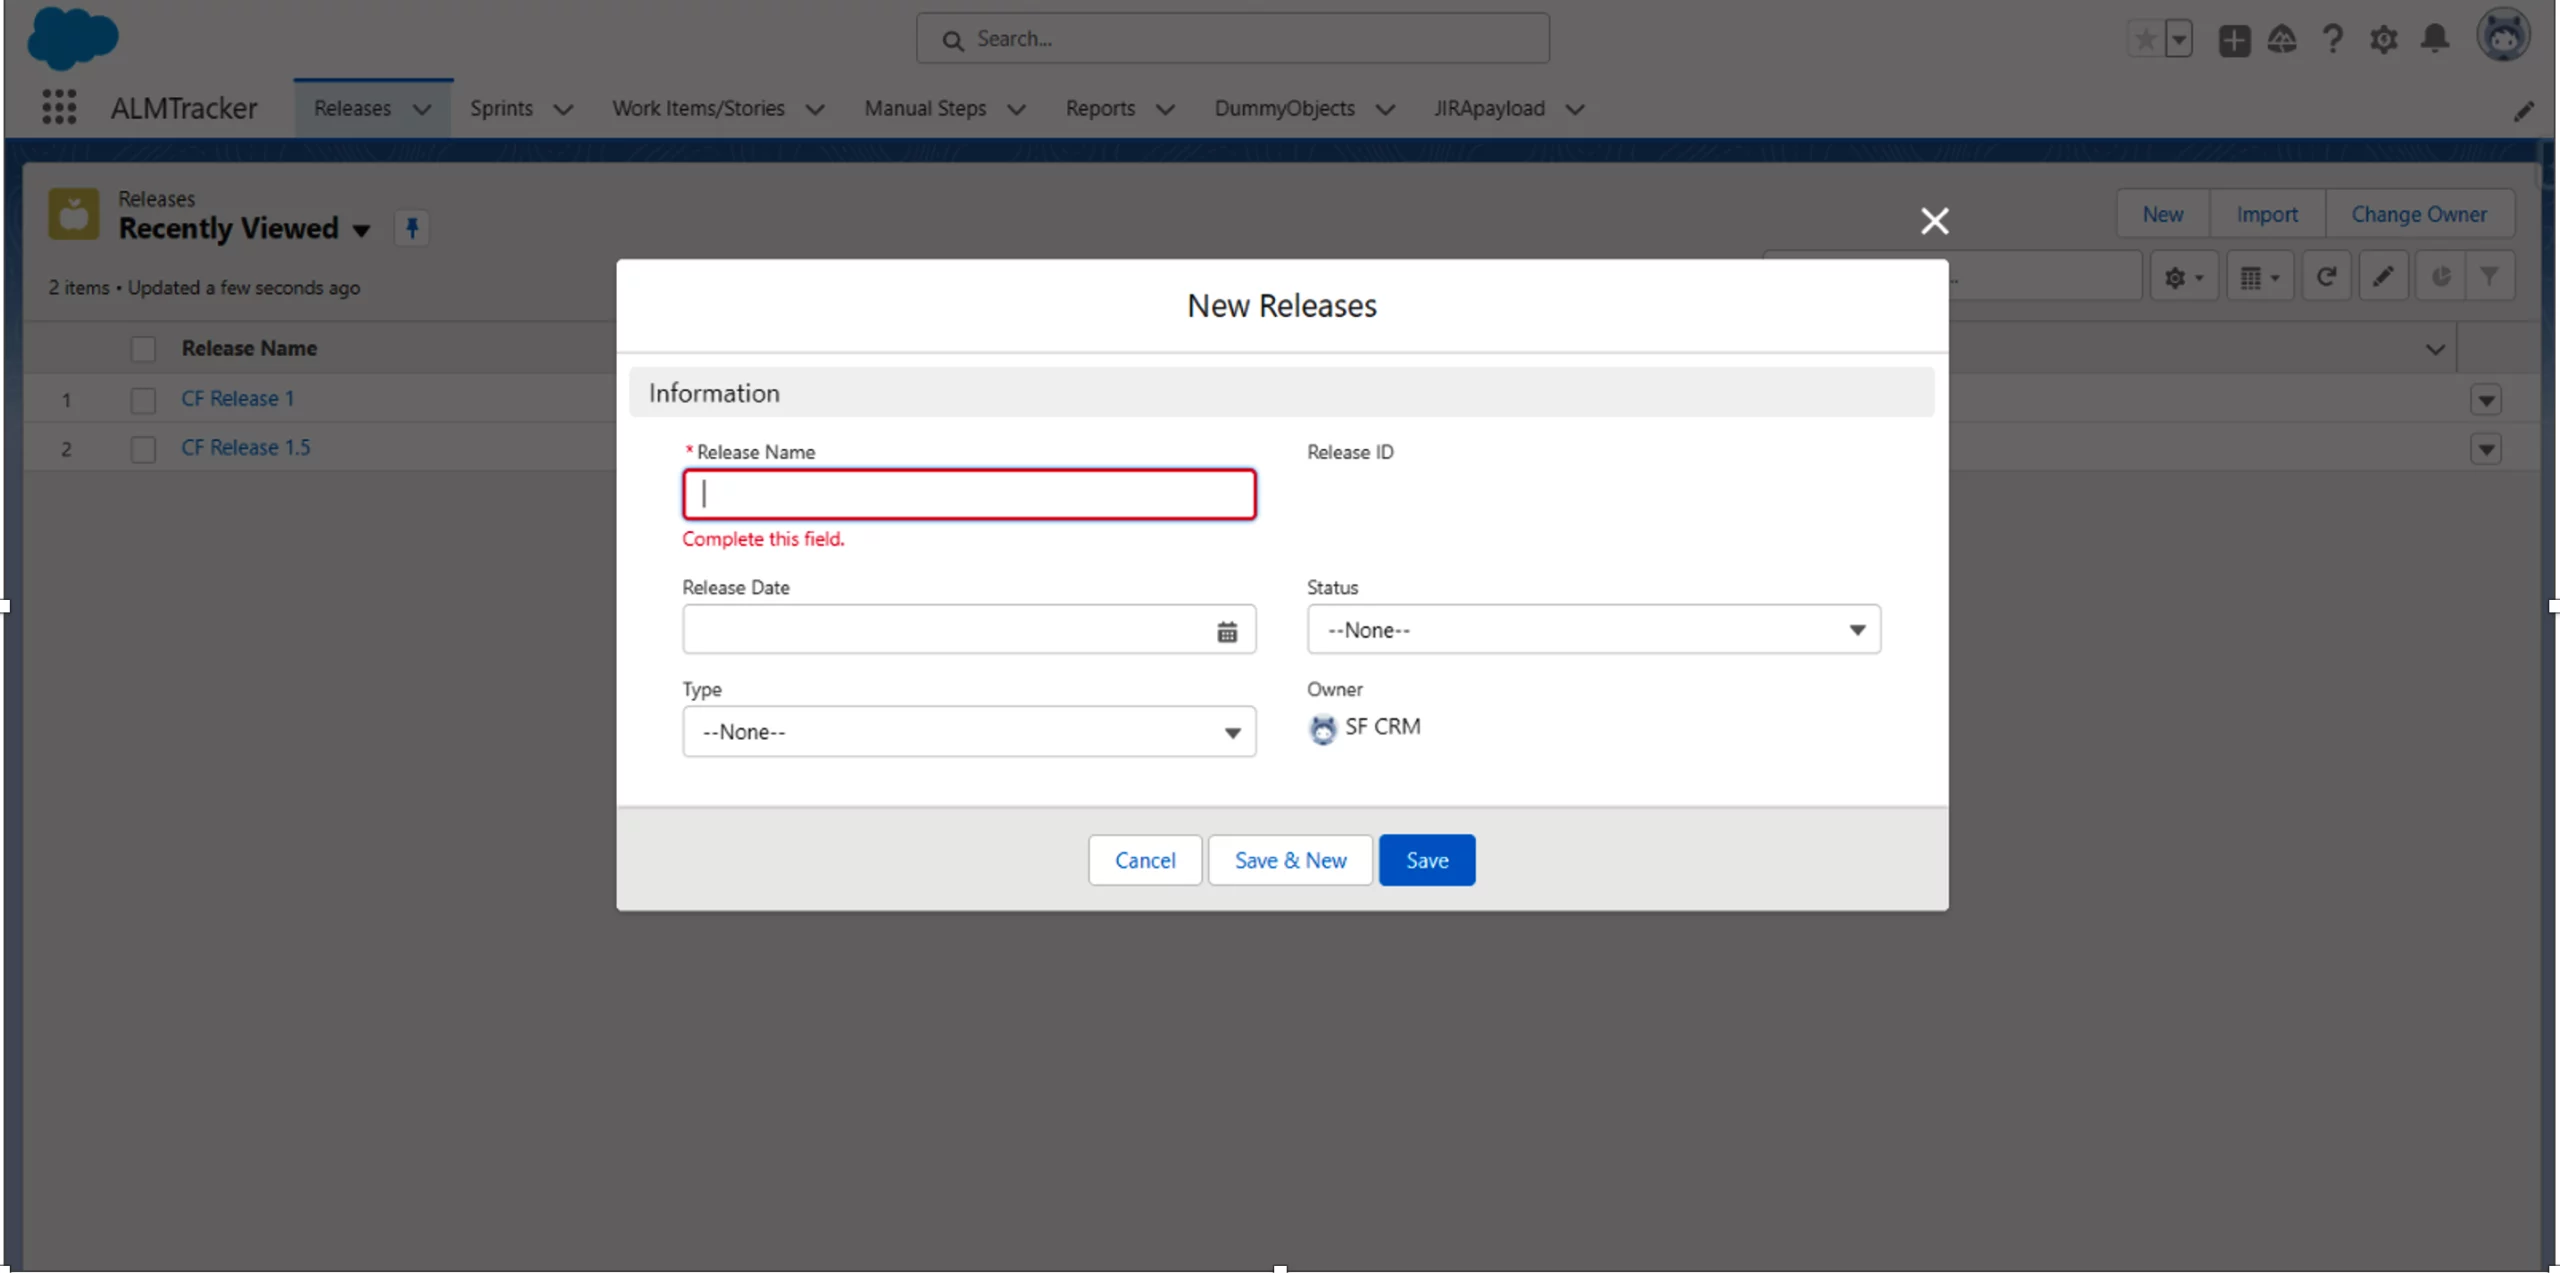Expand the Reports tab chevron
Screen dimensions: 2560x1273
(1165, 109)
